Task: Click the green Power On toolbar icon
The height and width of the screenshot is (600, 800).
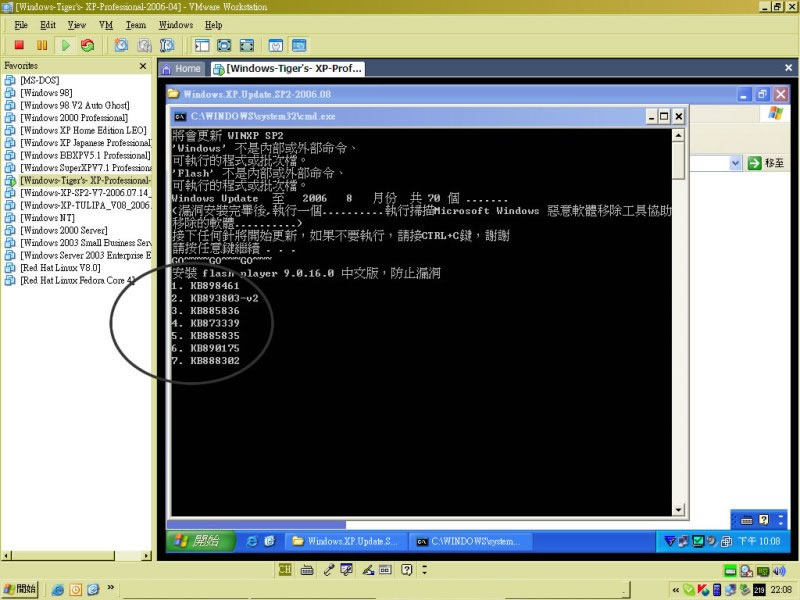Action: [65, 45]
